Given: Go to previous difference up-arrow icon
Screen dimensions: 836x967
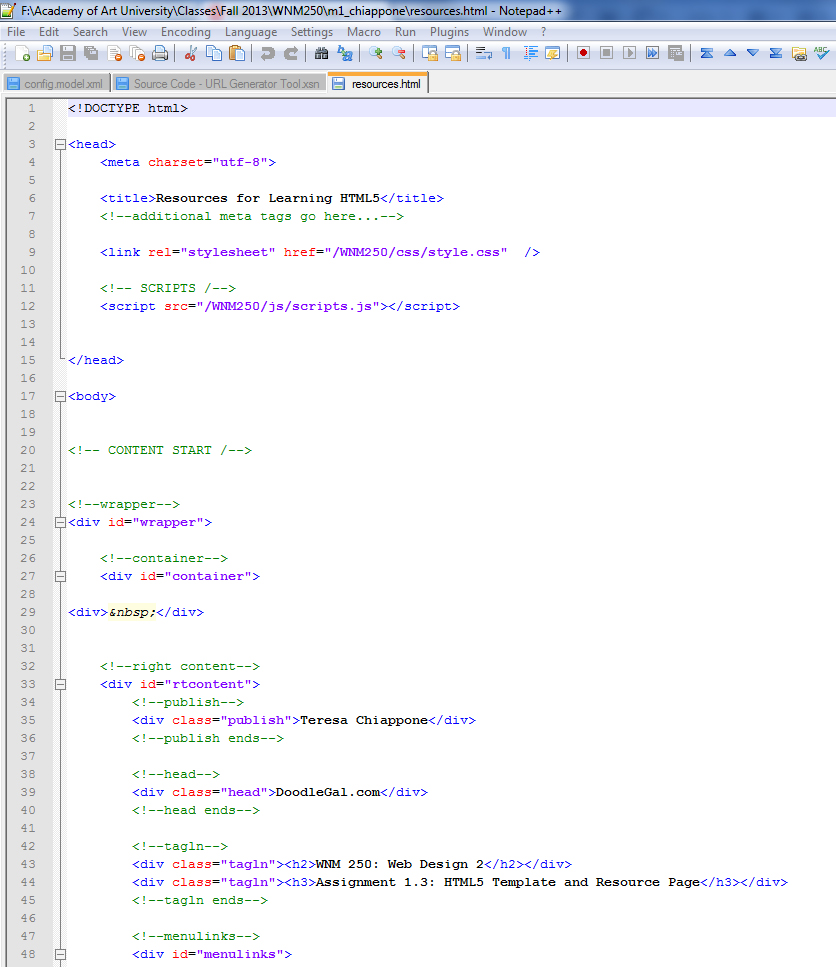Looking at the screenshot, I should point(730,54).
